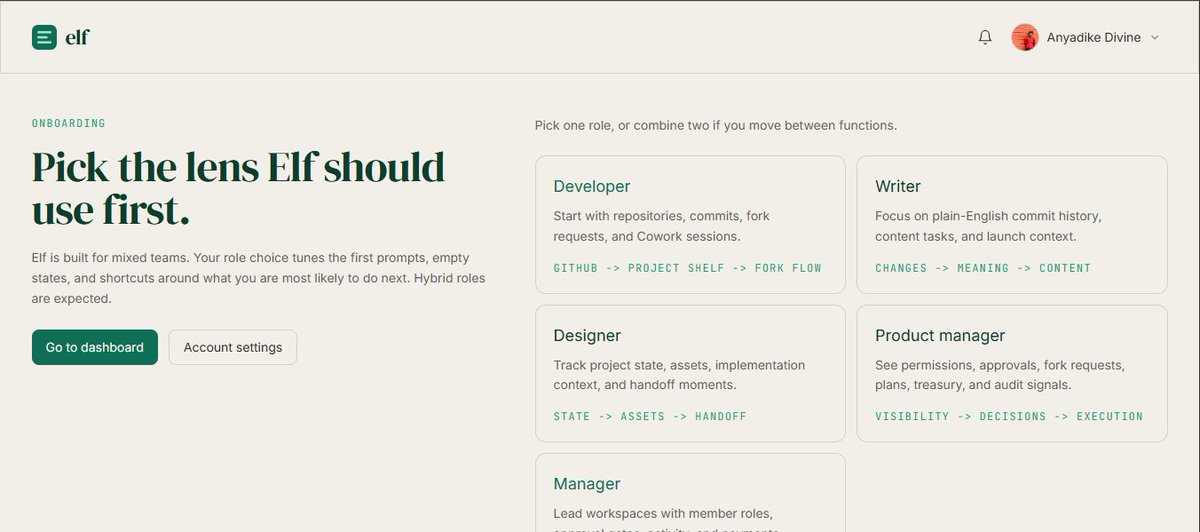
Task: Pick the Designer role card
Action: point(691,373)
